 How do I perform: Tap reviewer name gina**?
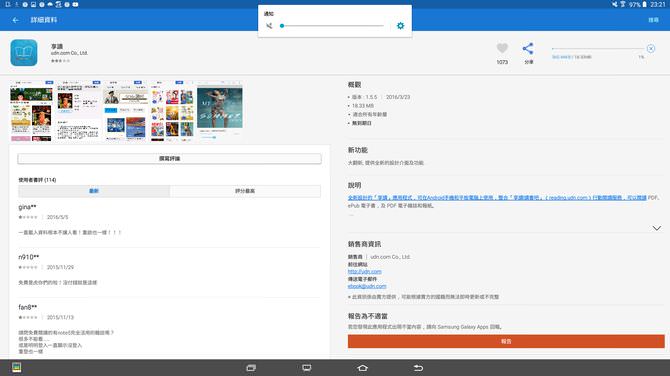(27, 207)
